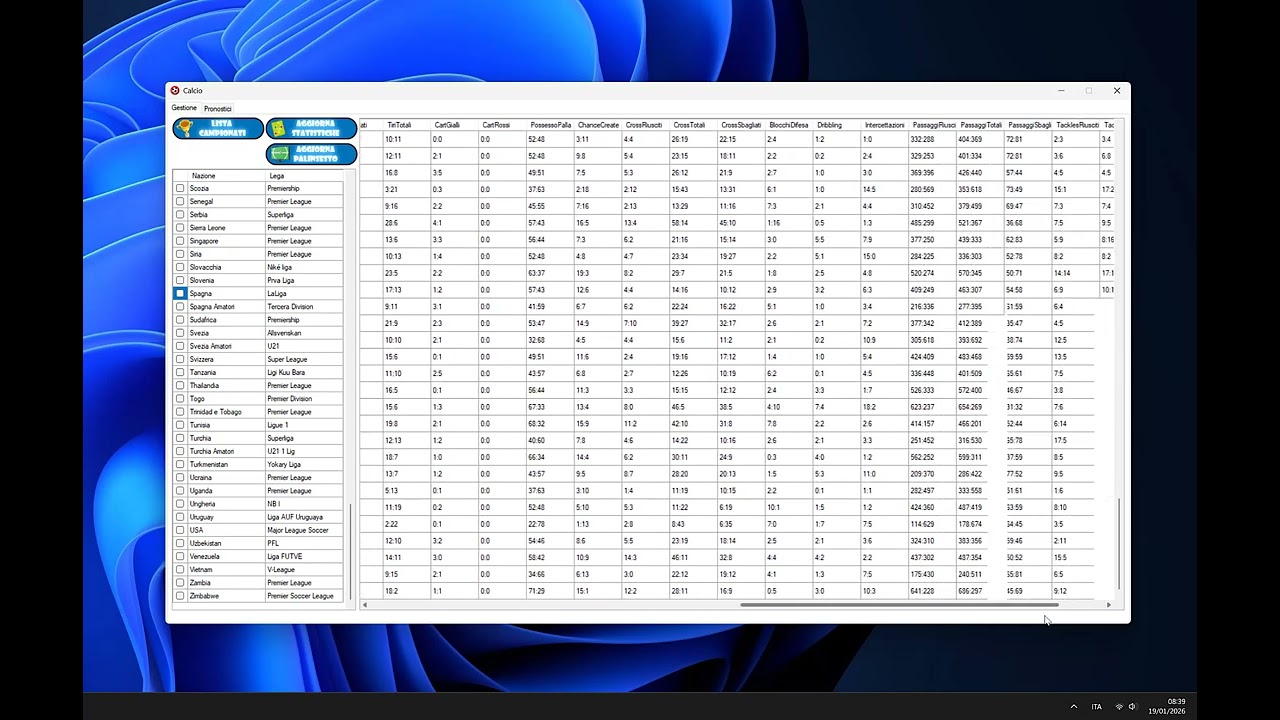Tick the Scozia Premiership checkbox
Screen dimensions: 1280x720
pos(180,188)
